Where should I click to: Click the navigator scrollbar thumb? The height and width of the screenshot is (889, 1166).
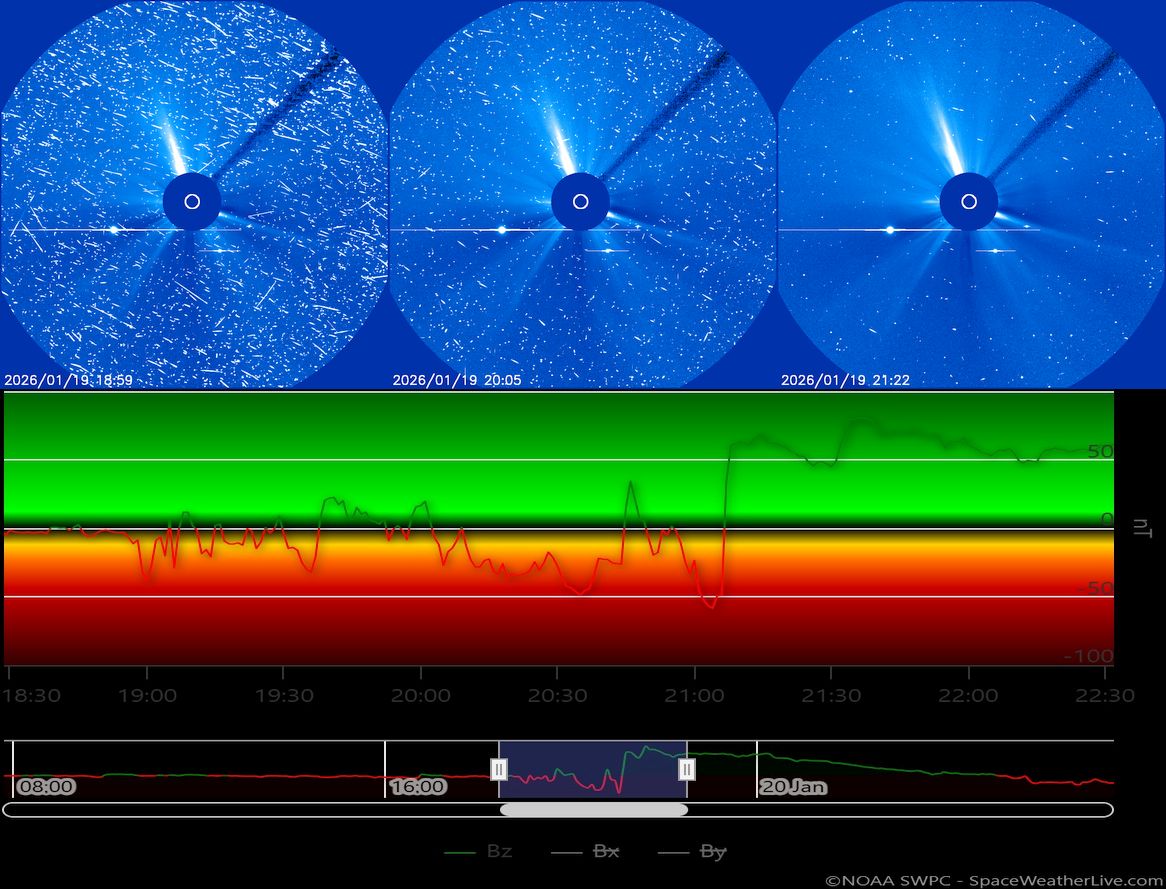pos(593,810)
